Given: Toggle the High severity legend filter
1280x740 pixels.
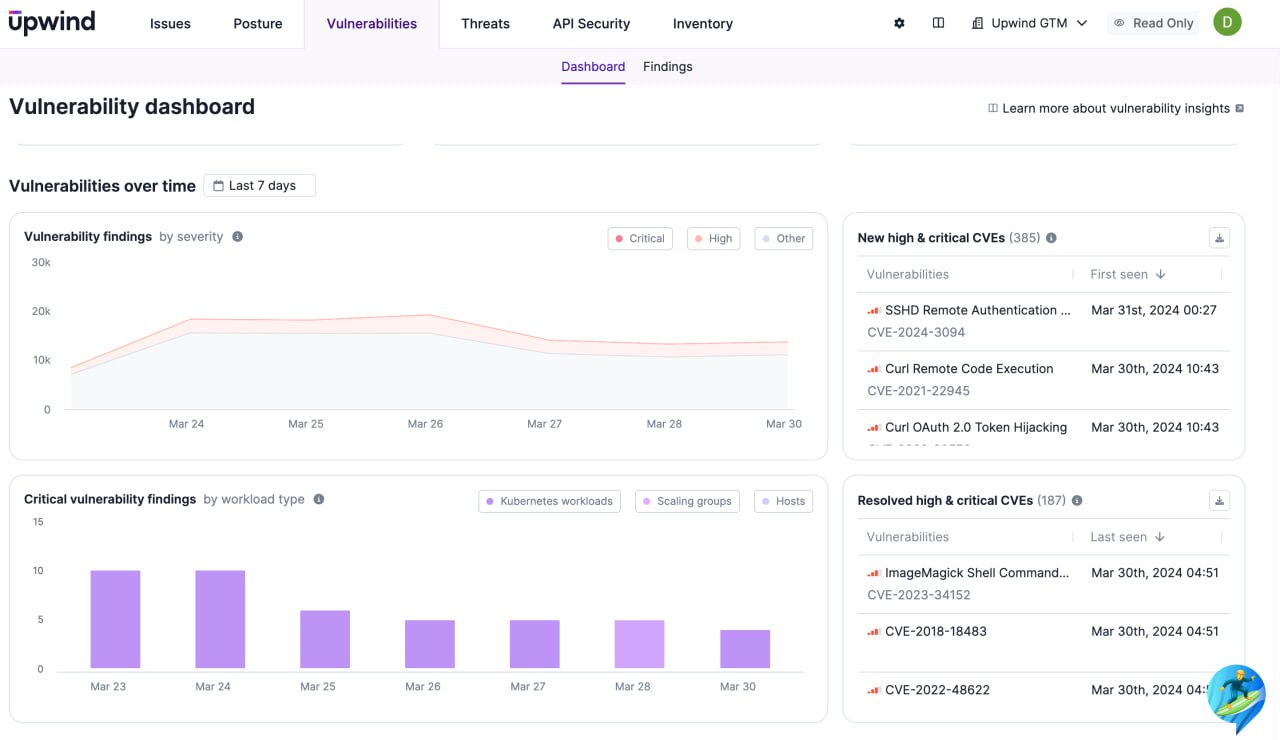Looking at the screenshot, I should (x=713, y=238).
